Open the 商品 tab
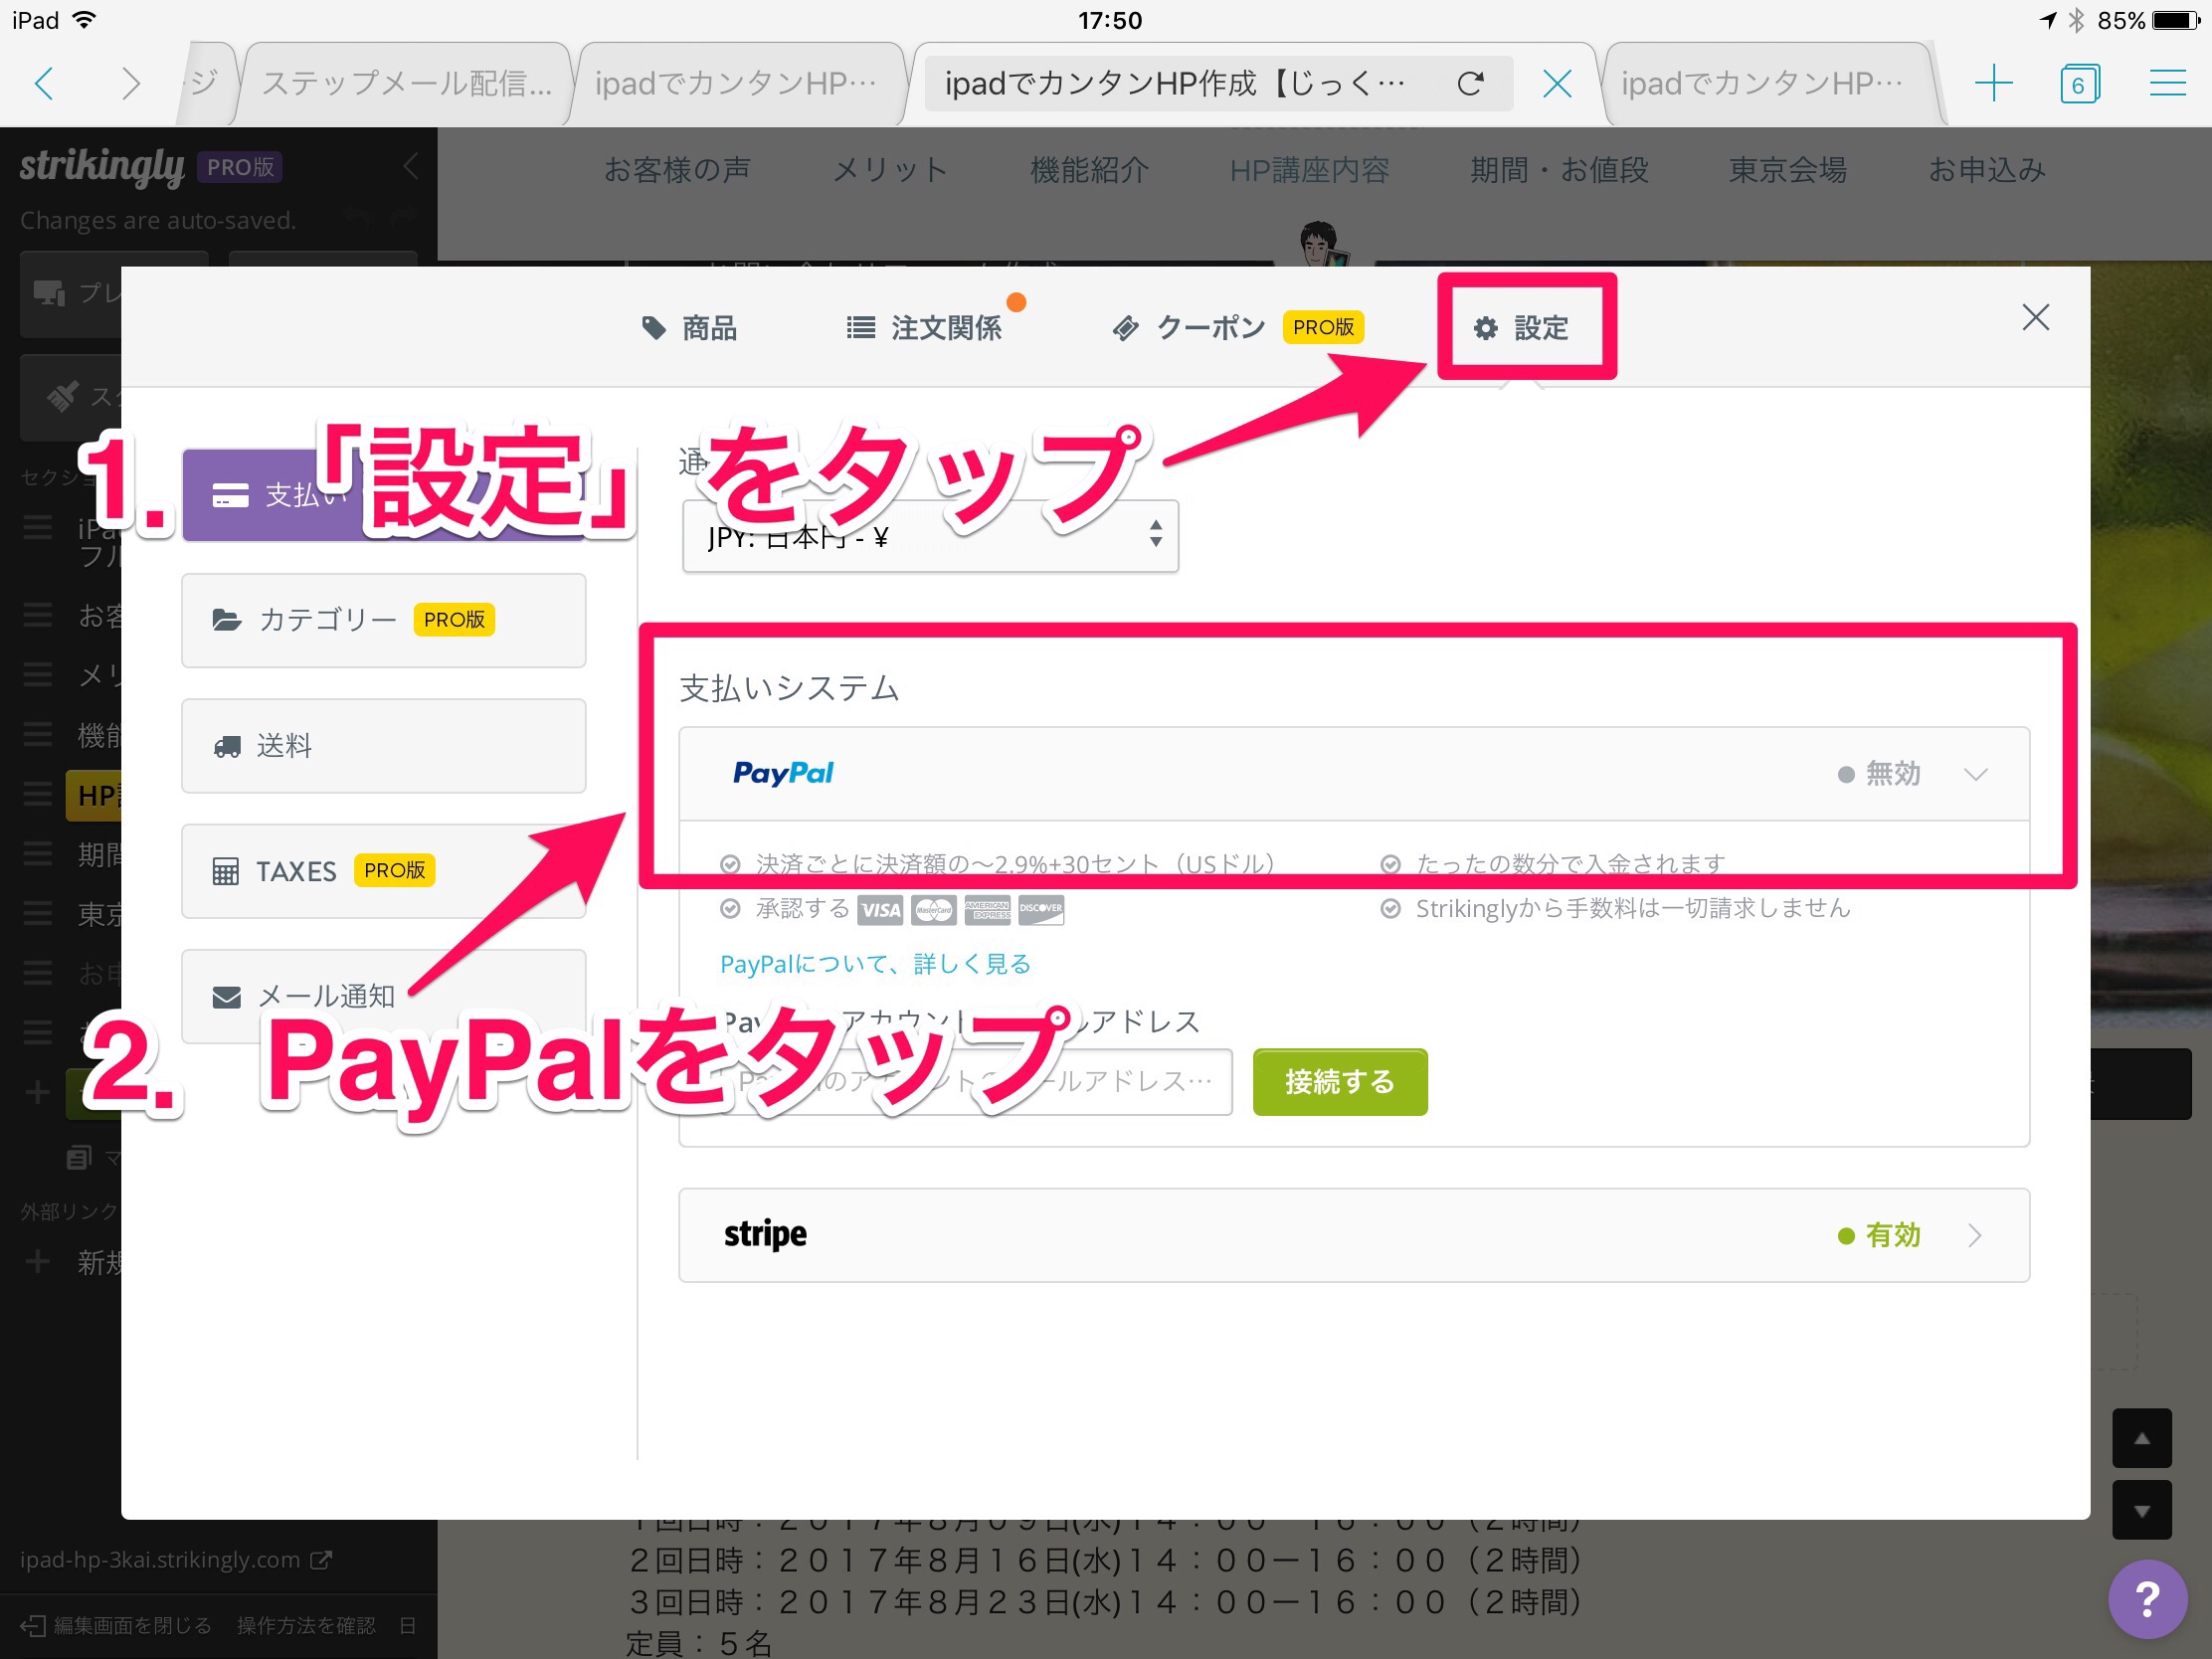This screenshot has height=1659, width=2212. click(689, 328)
